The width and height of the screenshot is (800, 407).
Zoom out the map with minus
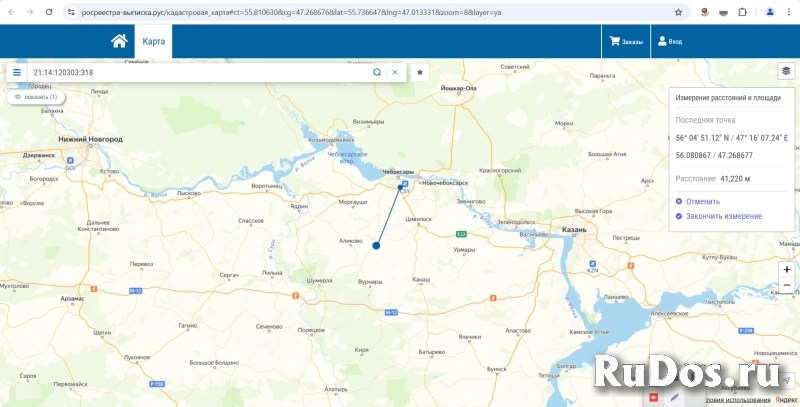point(787,285)
